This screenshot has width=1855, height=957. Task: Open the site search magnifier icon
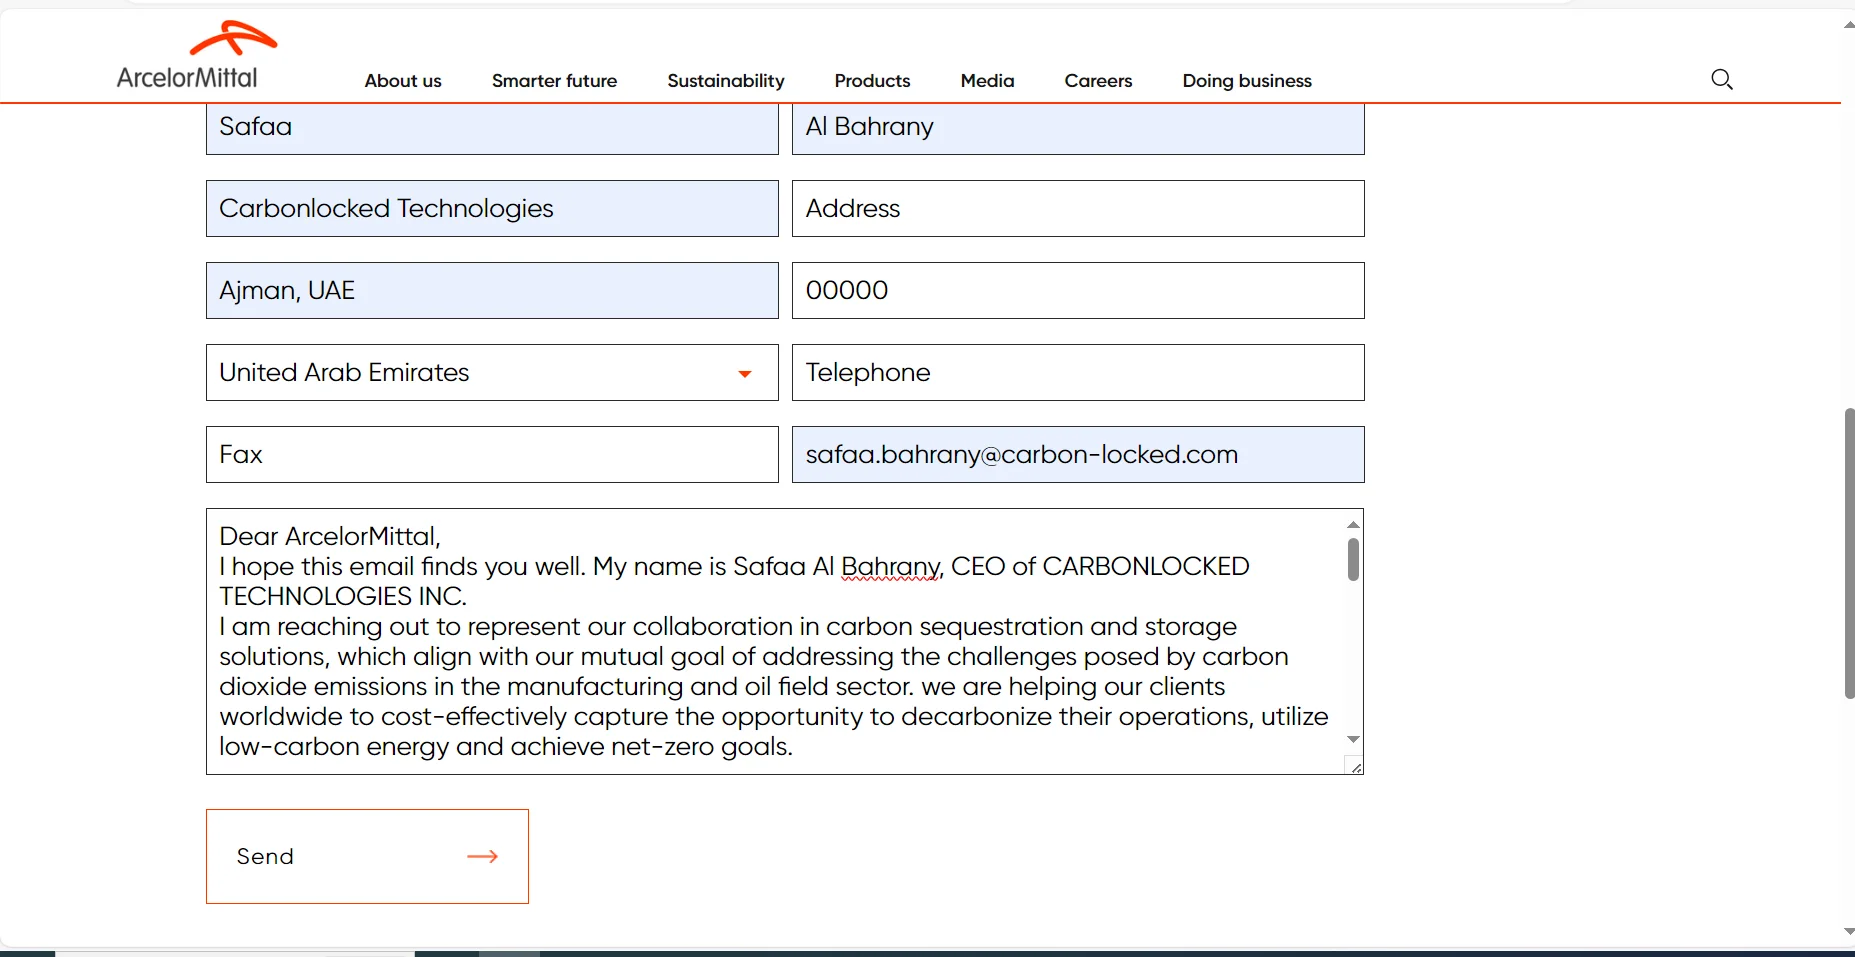(1721, 79)
